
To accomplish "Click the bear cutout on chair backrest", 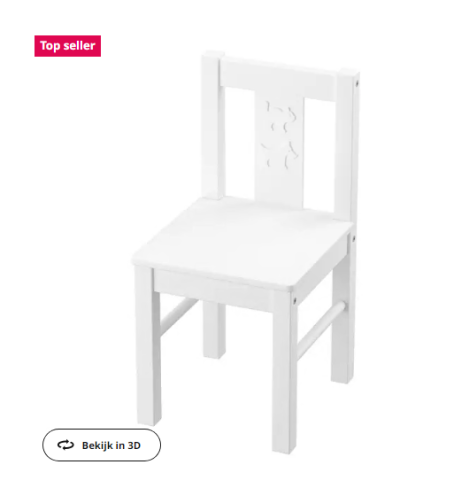I will click(x=280, y=133).
